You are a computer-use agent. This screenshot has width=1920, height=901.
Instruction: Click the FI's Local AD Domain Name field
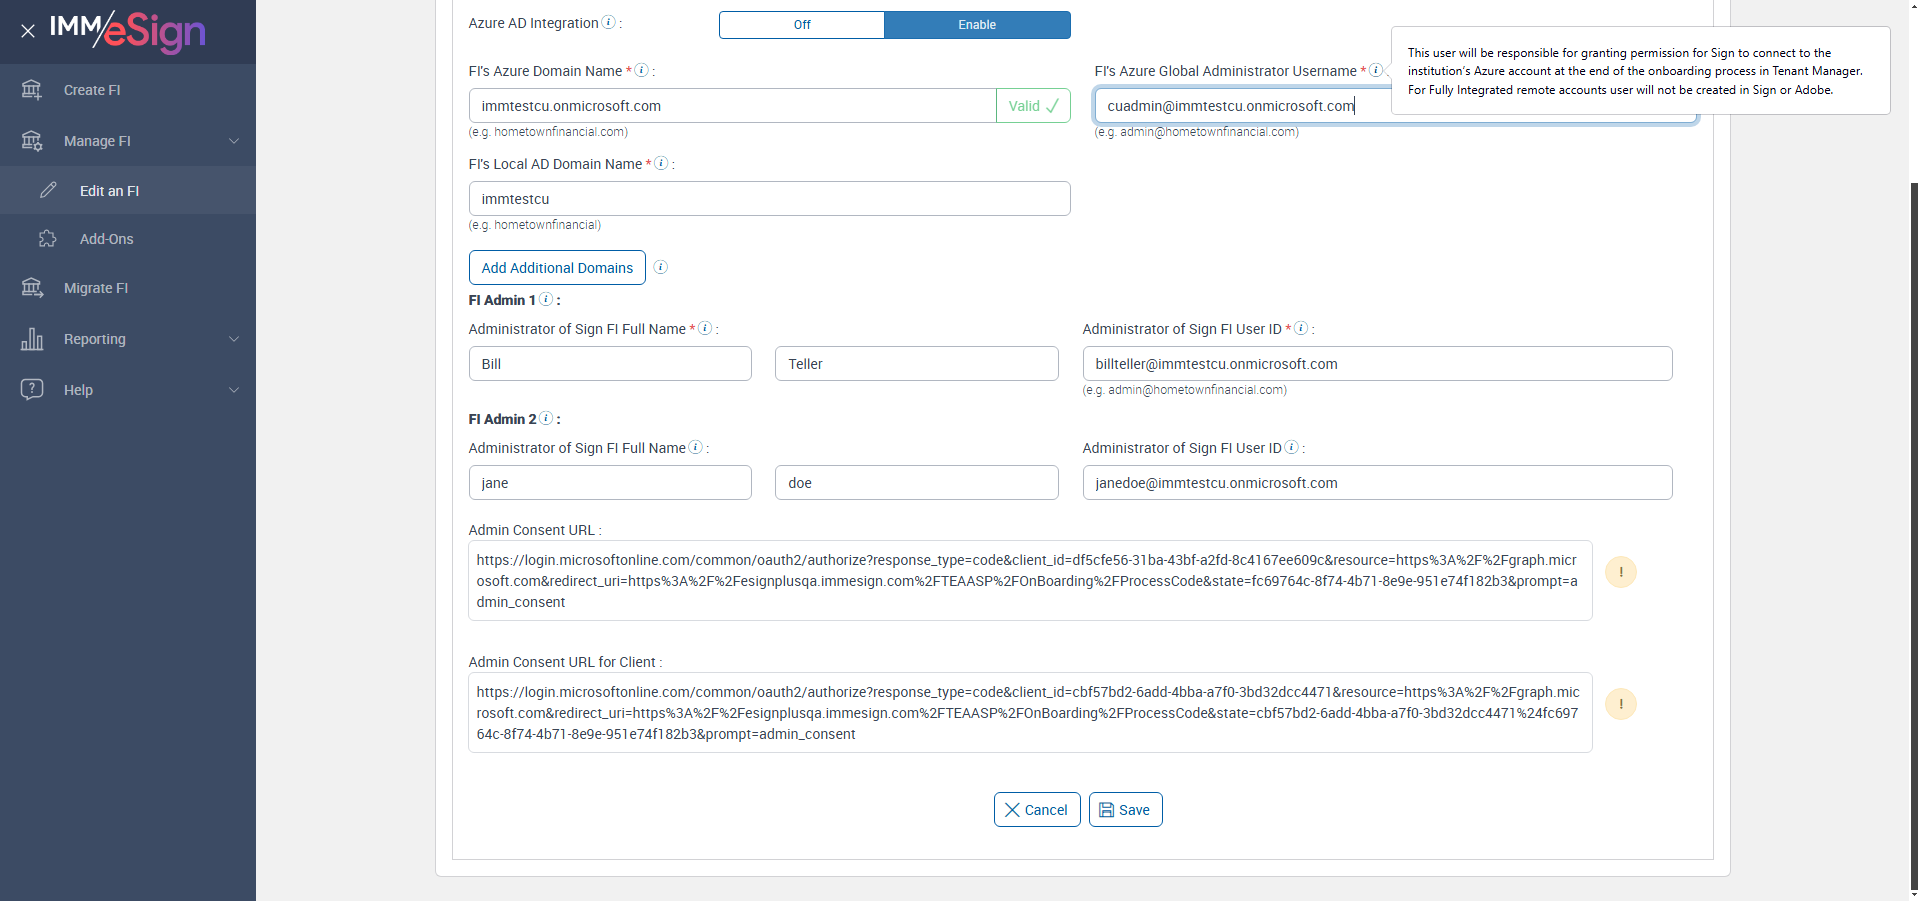(769, 199)
